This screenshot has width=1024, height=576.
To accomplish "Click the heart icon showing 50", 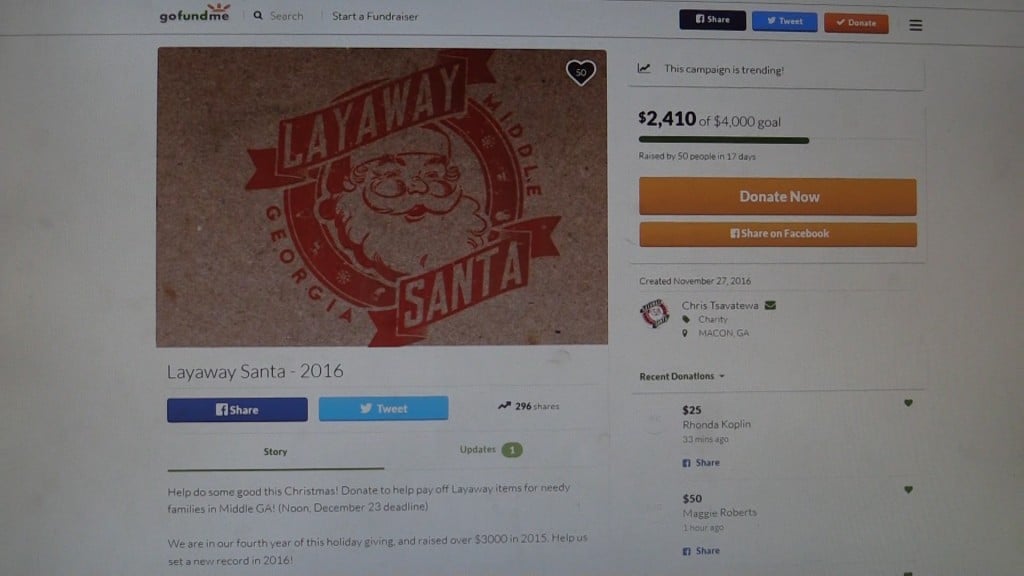I will [581, 72].
